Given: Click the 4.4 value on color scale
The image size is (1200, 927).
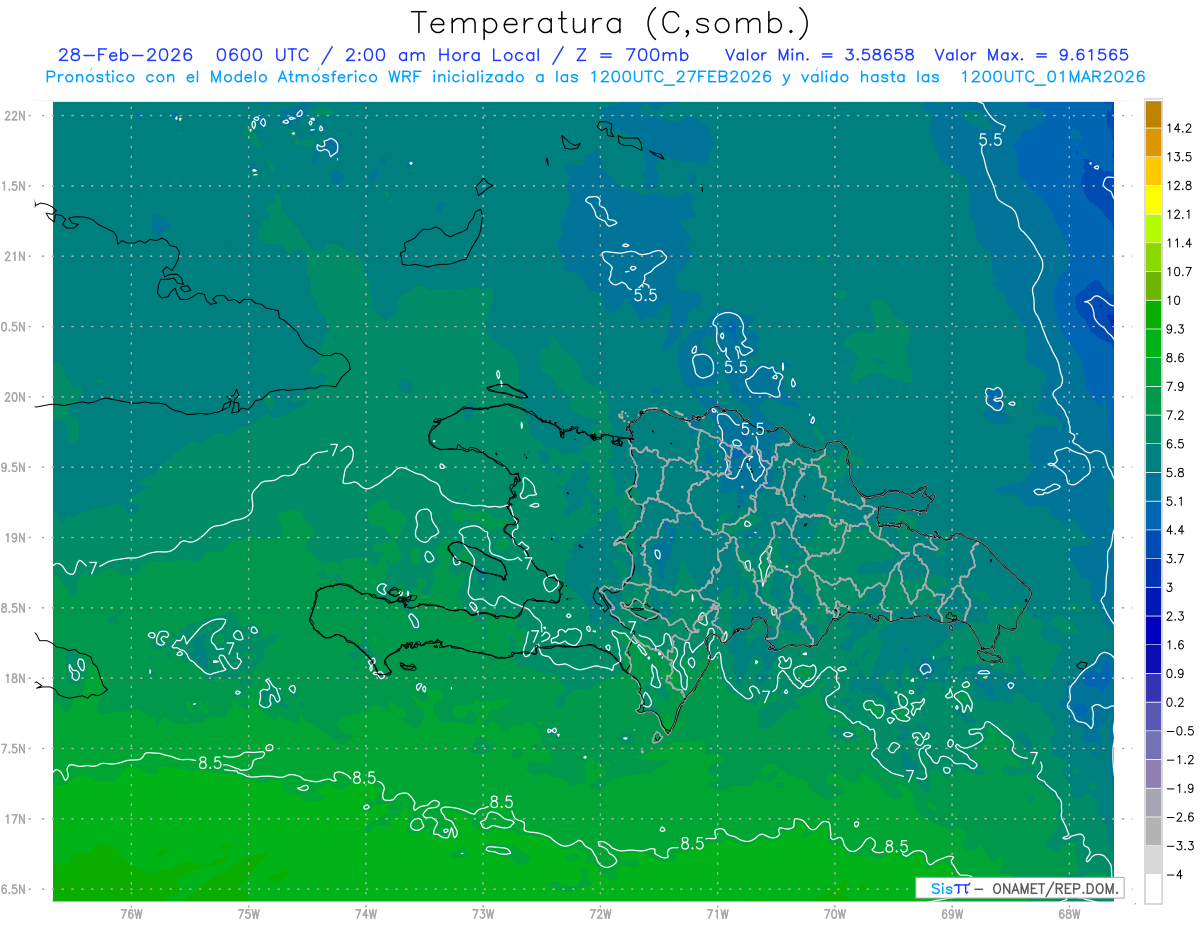Looking at the screenshot, I should click(x=1177, y=529).
